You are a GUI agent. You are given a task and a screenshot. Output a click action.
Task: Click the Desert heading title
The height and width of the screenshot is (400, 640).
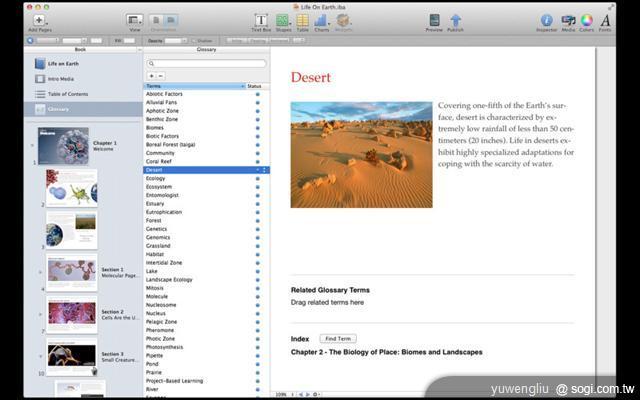(x=311, y=77)
